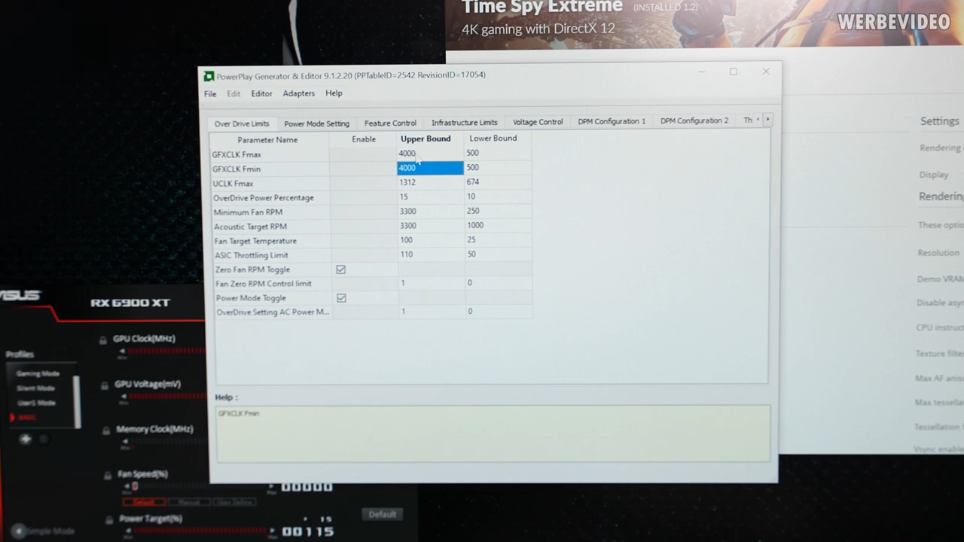Open the greyed Edit menu
Image resolution: width=964 pixels, height=542 pixels.
point(234,94)
